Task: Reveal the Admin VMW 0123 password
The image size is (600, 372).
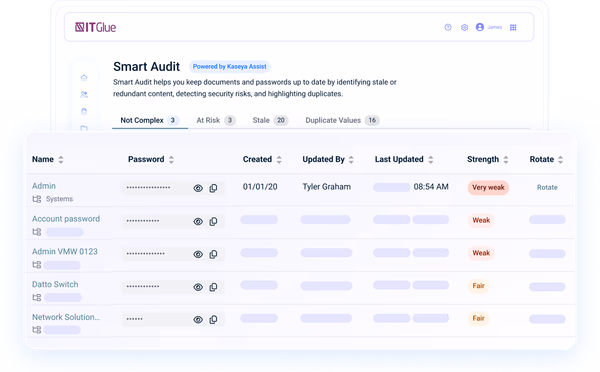Action: (198, 254)
